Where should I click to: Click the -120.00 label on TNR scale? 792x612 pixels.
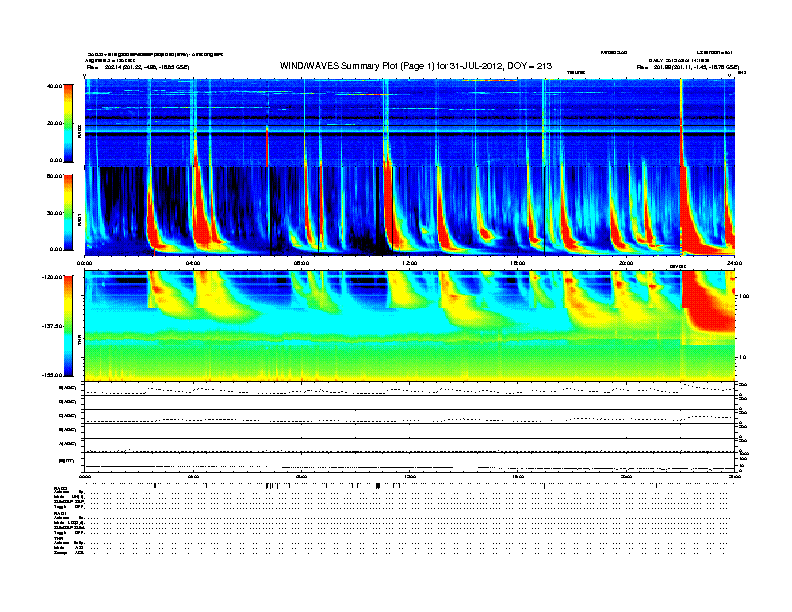52,277
